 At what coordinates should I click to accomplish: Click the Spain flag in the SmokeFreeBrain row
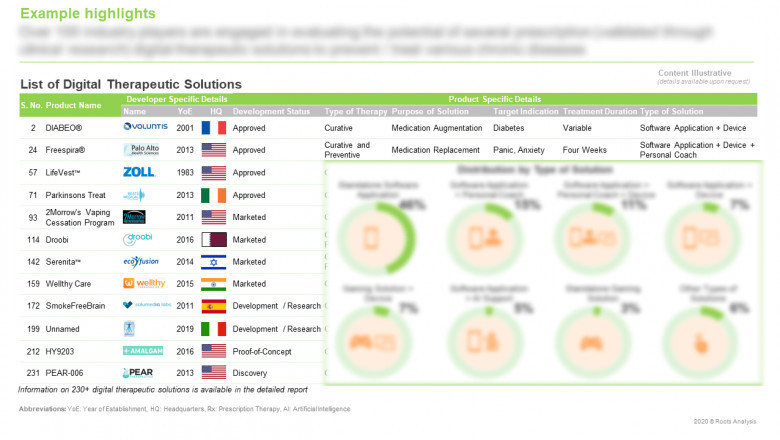(214, 306)
